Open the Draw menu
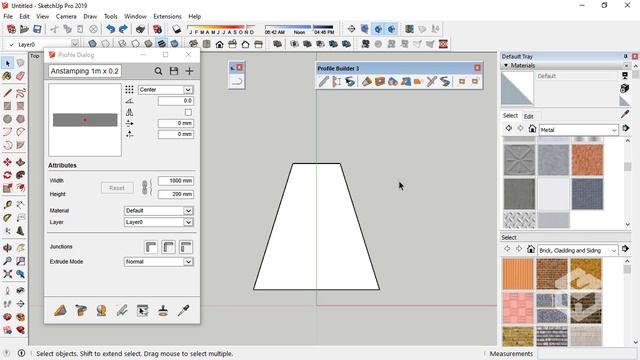Image resolution: width=640 pixels, height=360 pixels. point(90,16)
